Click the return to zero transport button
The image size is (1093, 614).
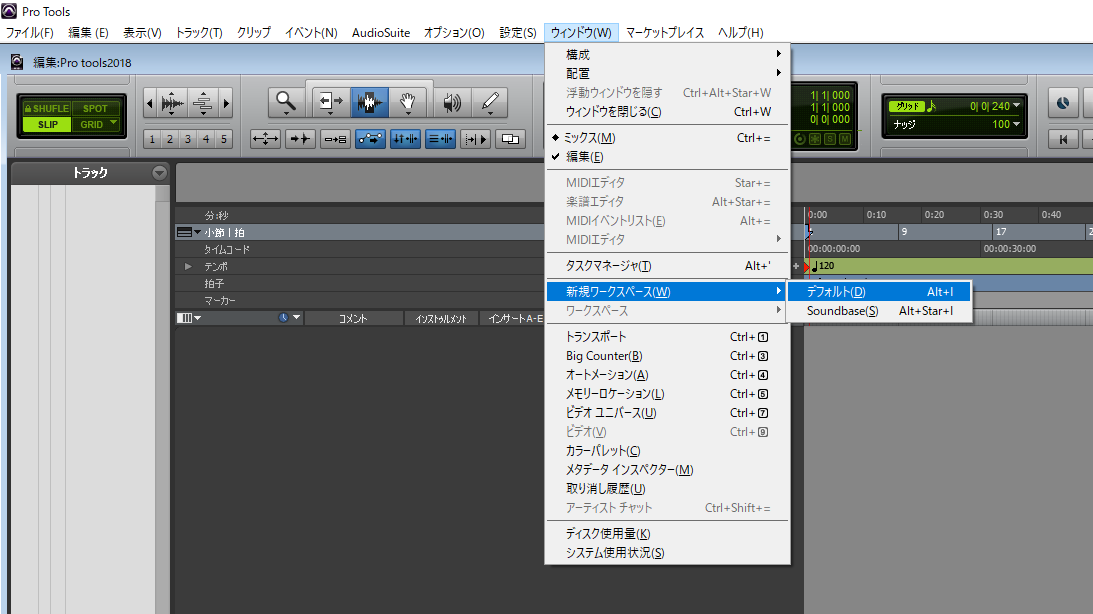[1063, 139]
